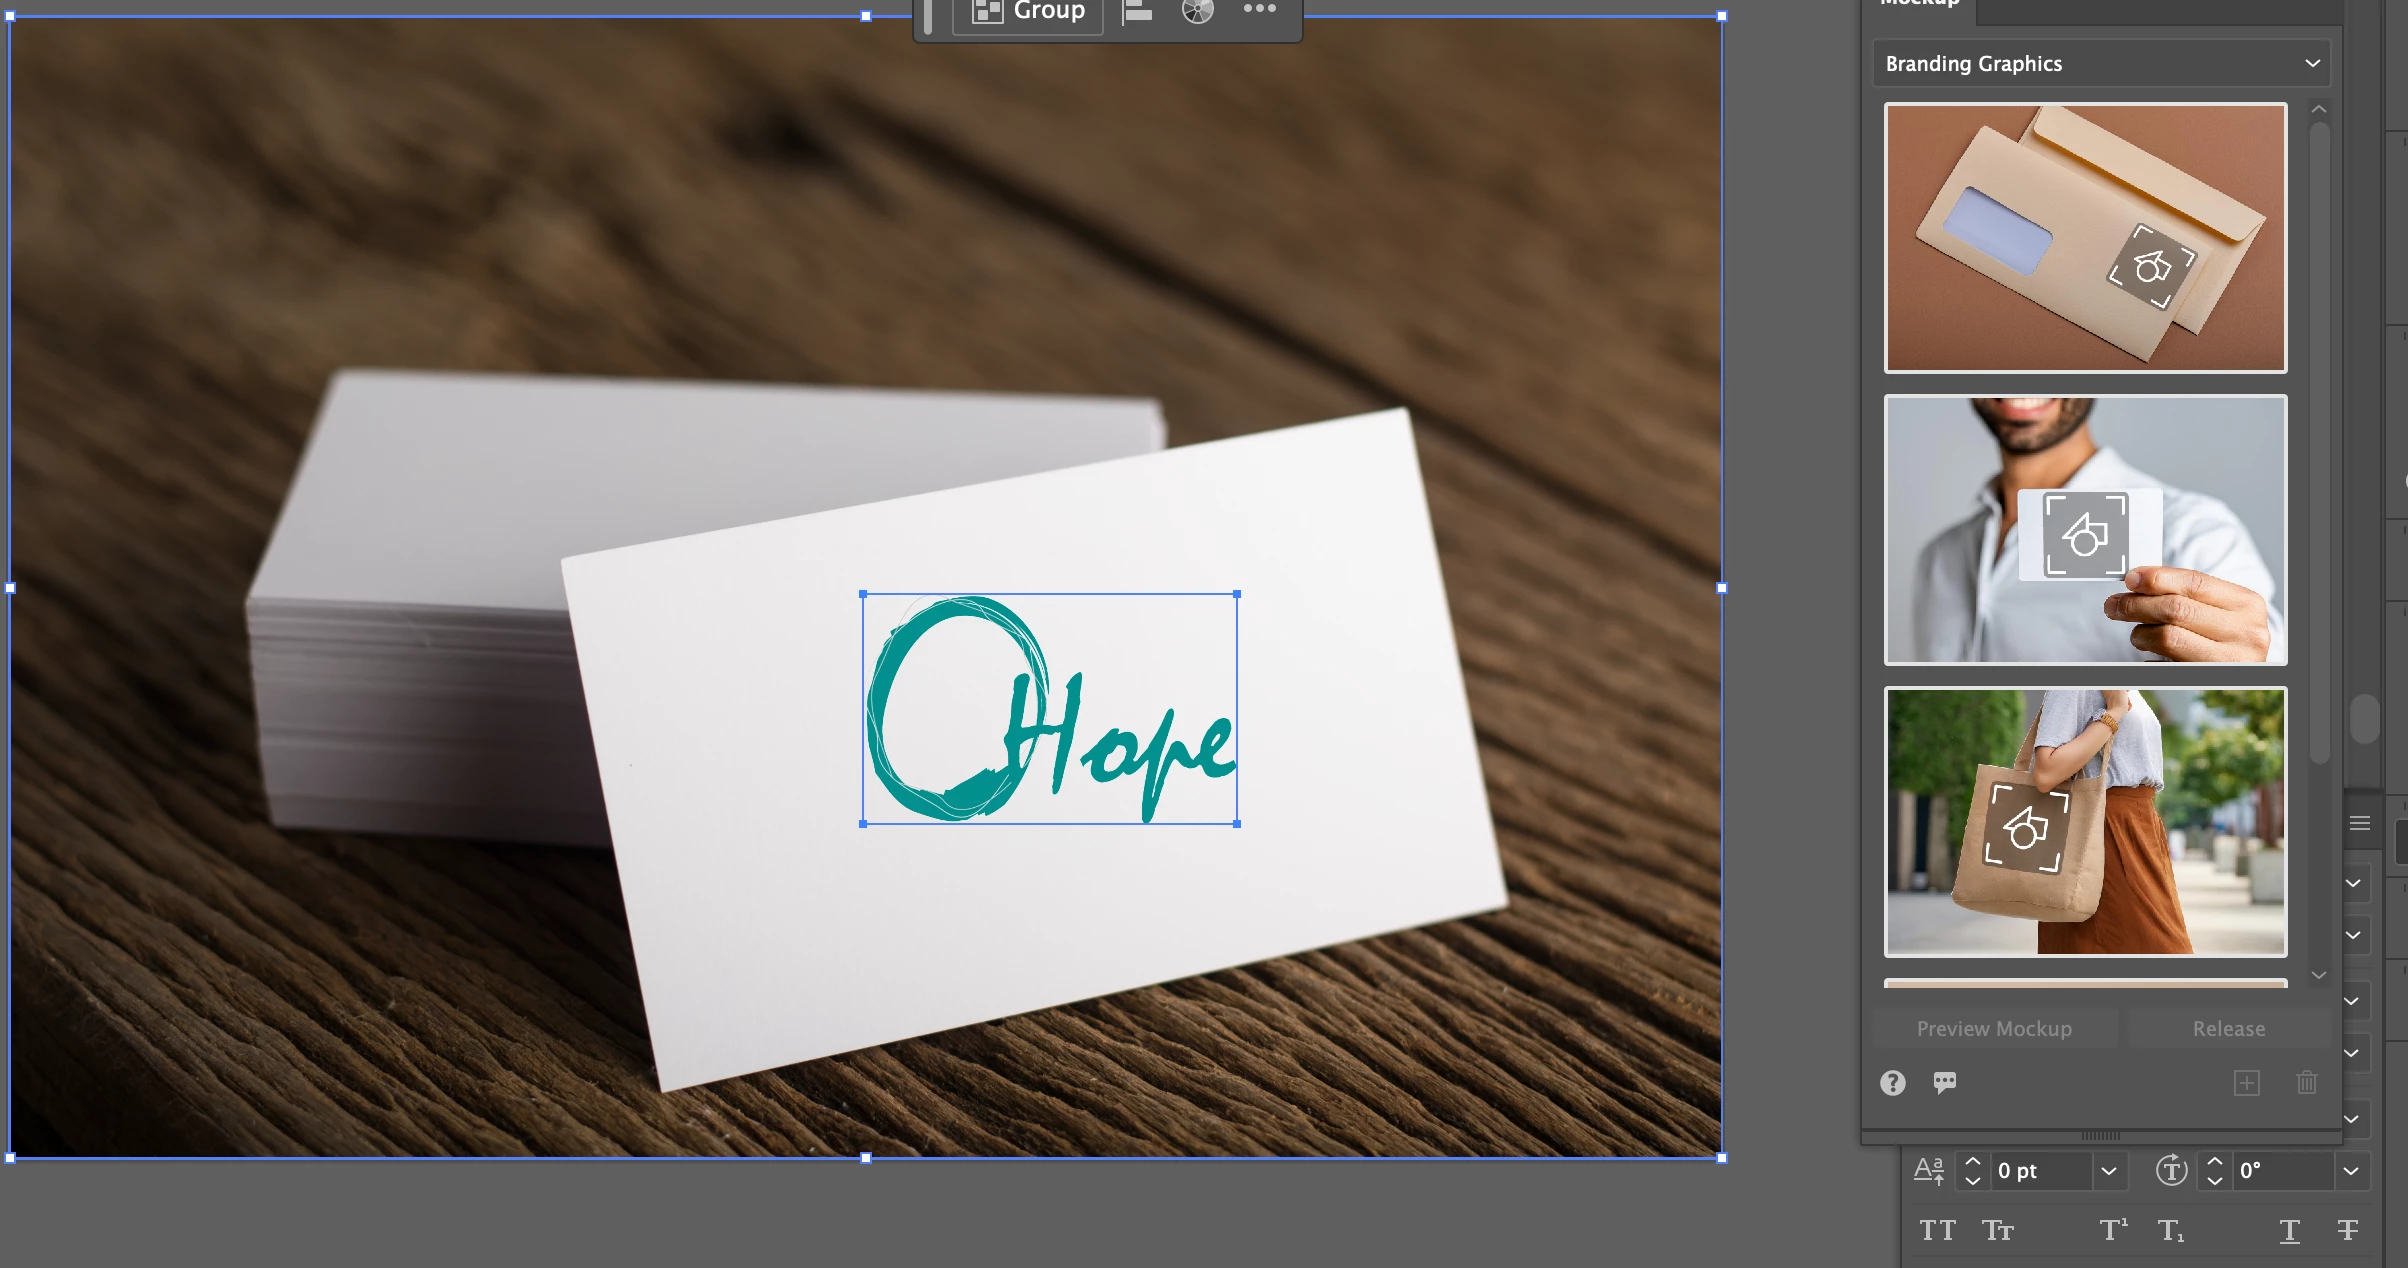Open the Branding Graphics category dropdown
This screenshot has width=2408, height=1268.
[2100, 64]
